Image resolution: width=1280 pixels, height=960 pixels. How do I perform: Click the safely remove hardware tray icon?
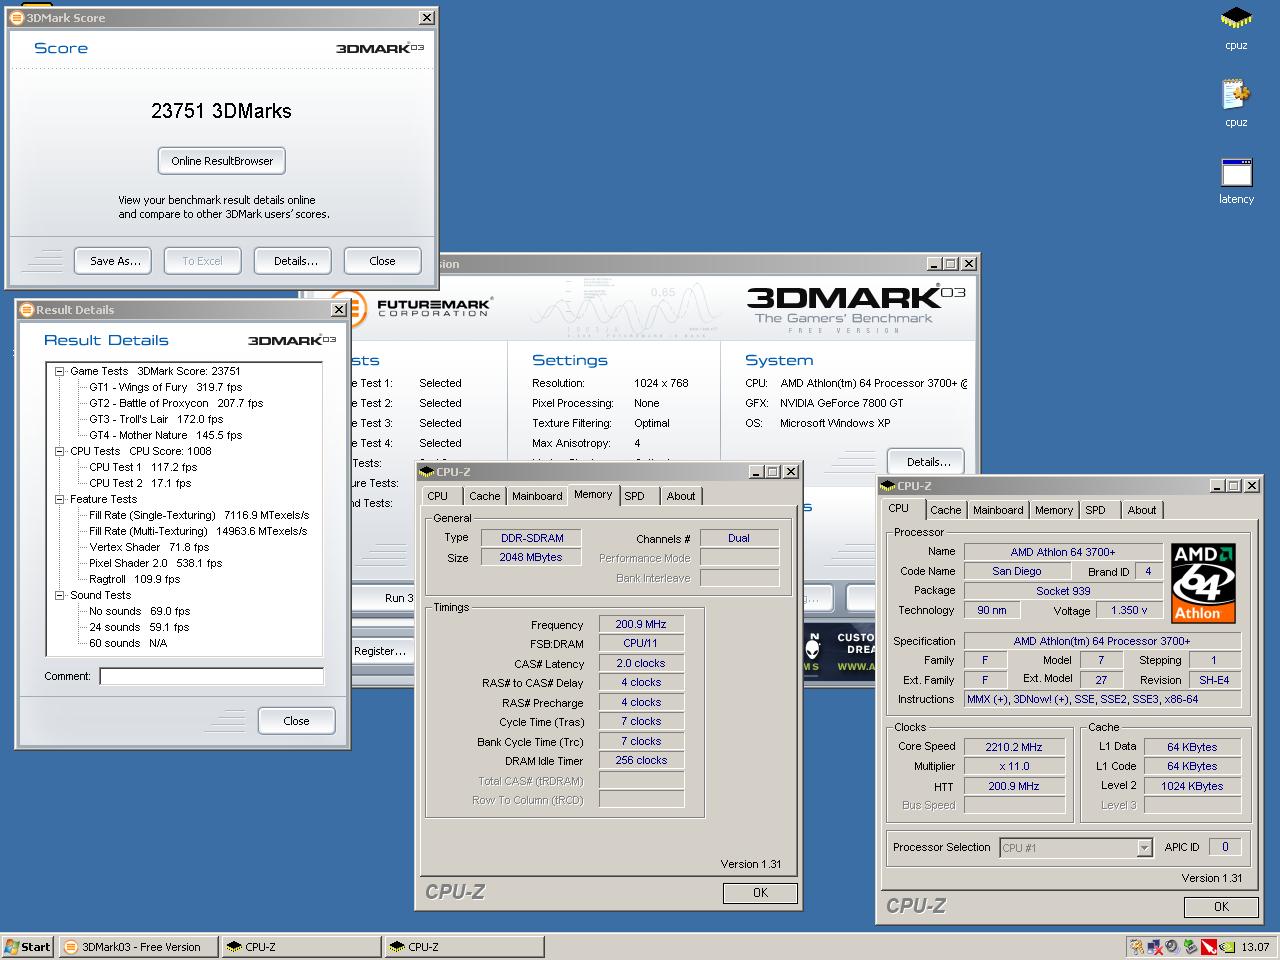click(1190, 947)
